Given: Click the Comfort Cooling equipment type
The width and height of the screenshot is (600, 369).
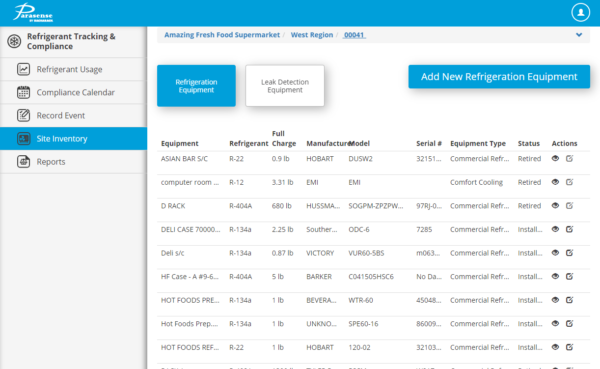Looking at the screenshot, I should [476, 182].
